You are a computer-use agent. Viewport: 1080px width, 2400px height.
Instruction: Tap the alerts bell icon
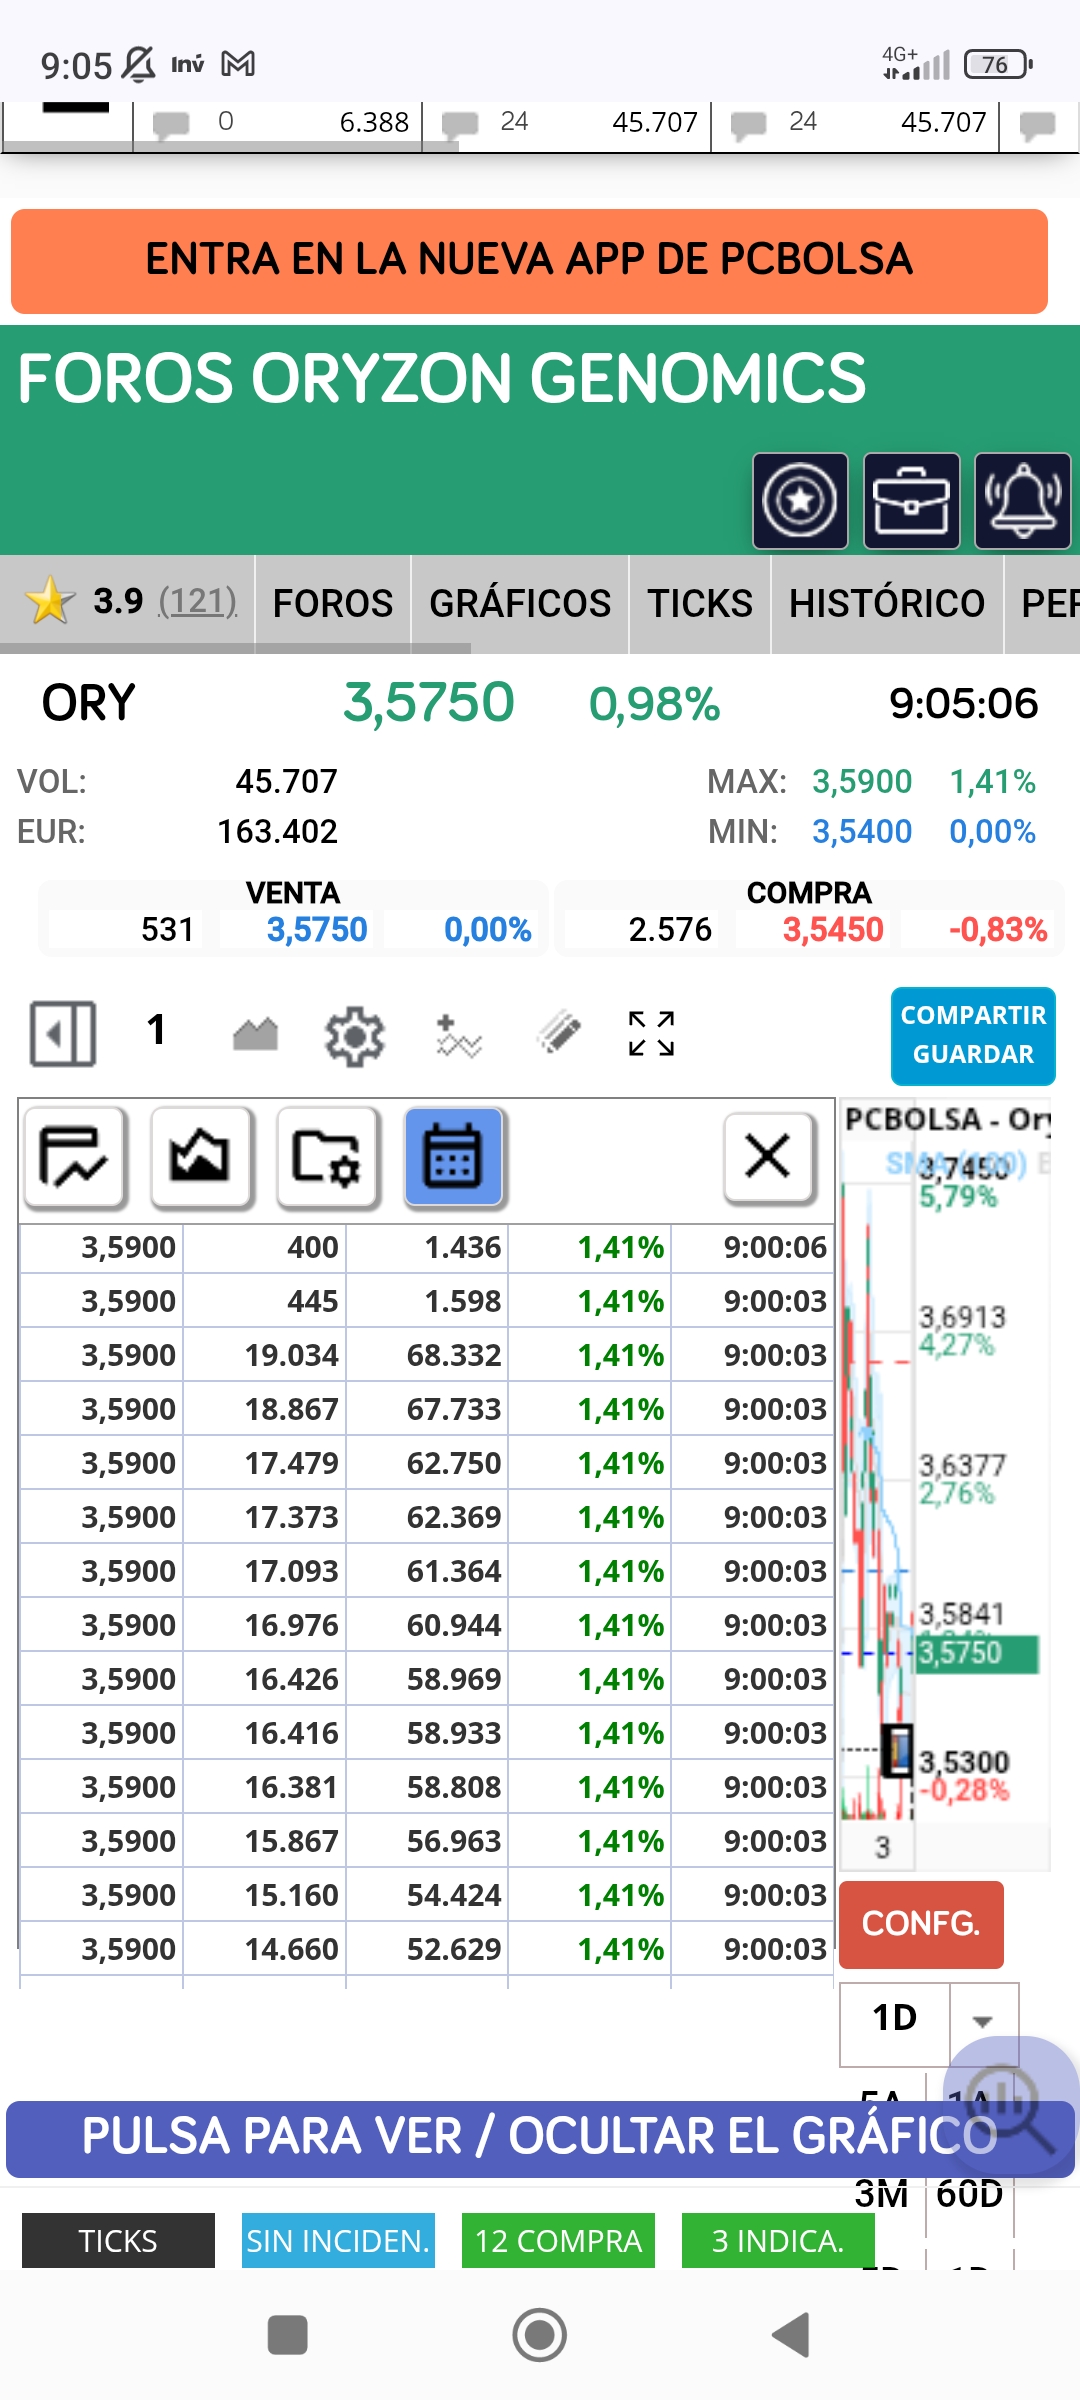(1022, 501)
